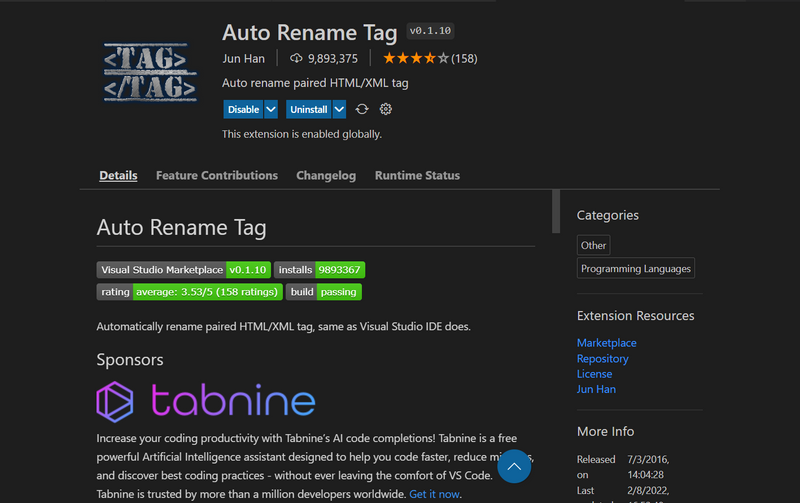Viewport: 800px width, 503px height.
Task: Click the v0.1.10 version label in header
Action: (x=430, y=31)
